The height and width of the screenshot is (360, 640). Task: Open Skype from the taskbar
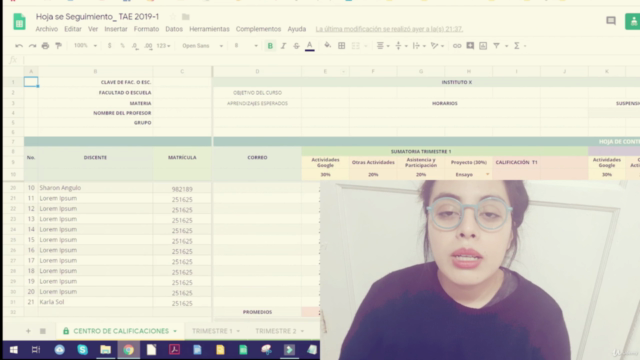click(82, 350)
